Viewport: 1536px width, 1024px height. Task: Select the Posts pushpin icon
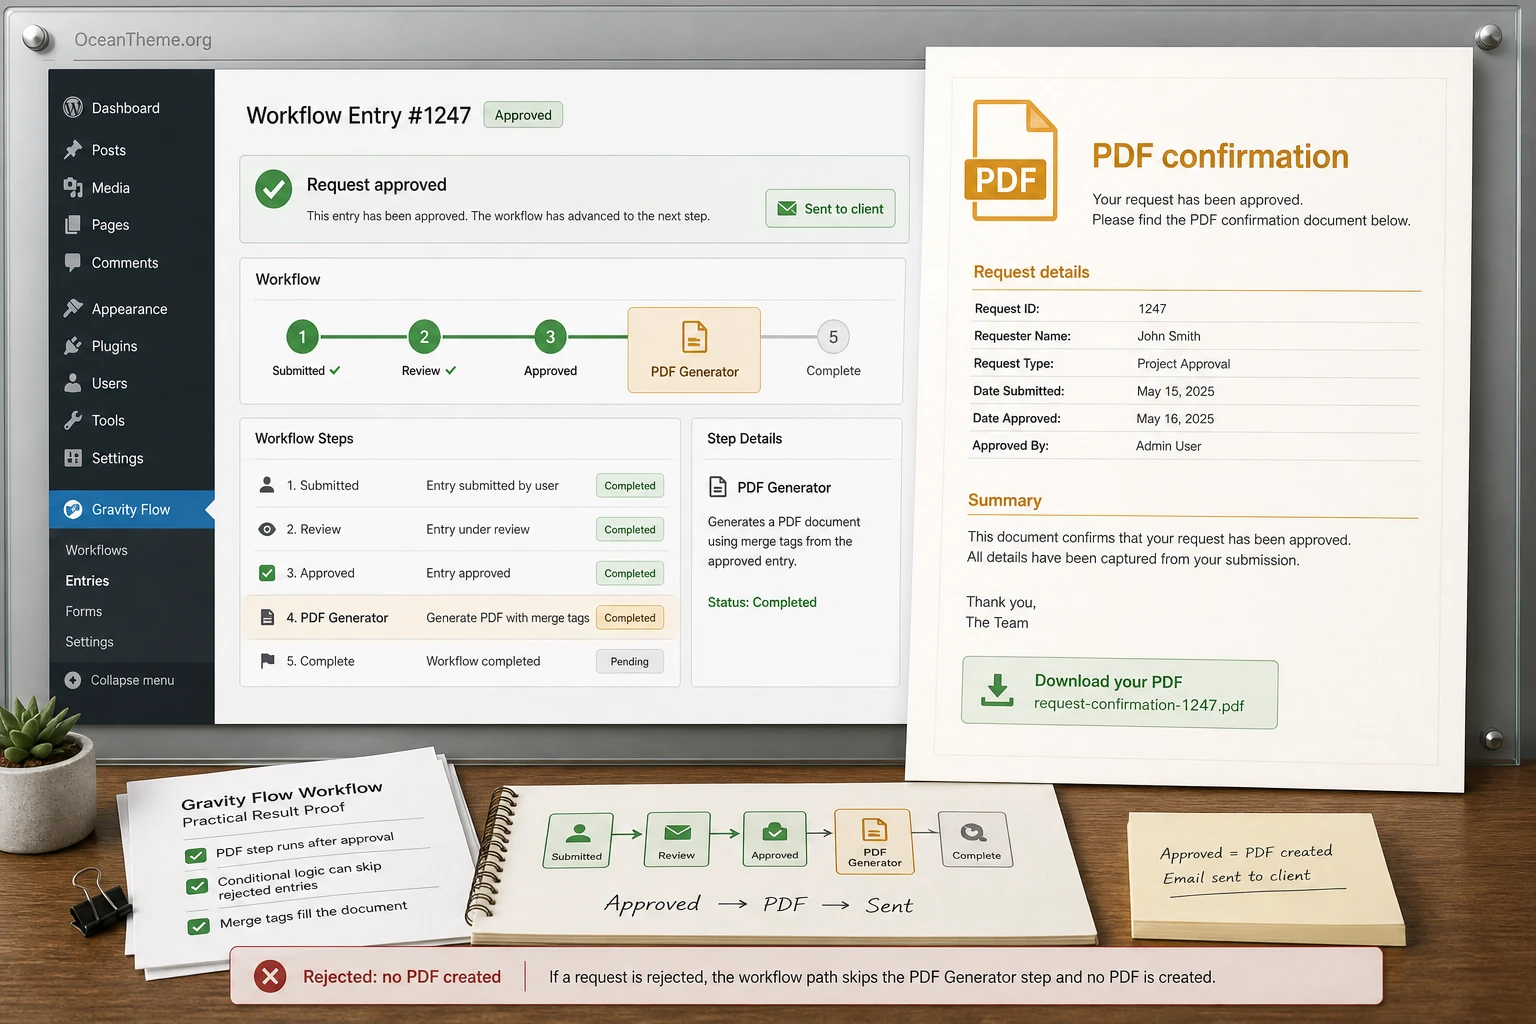point(73,149)
